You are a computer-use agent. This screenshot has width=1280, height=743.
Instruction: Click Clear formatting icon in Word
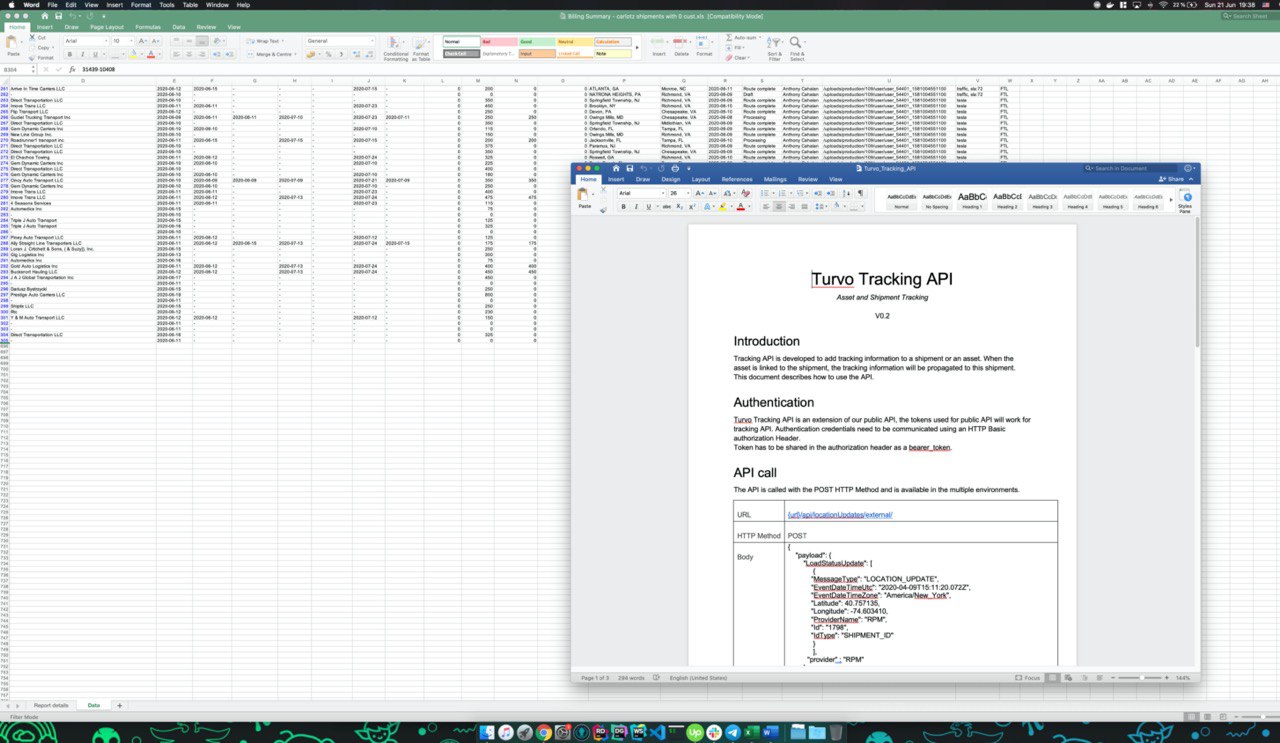746,193
